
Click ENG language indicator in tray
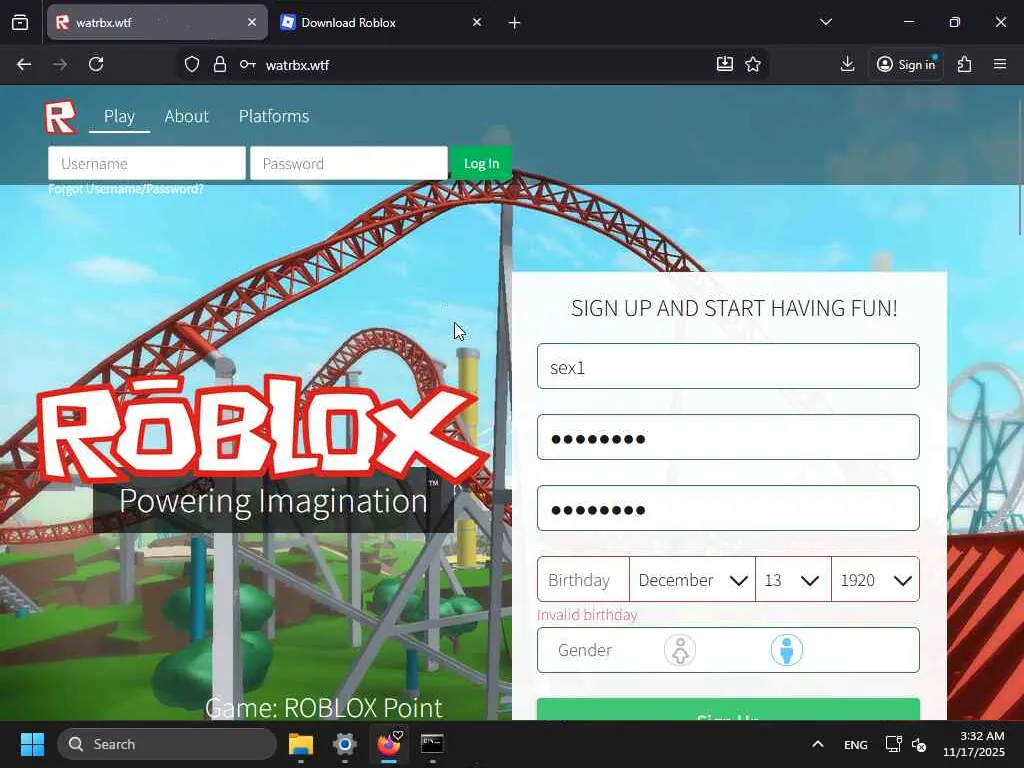pos(856,744)
